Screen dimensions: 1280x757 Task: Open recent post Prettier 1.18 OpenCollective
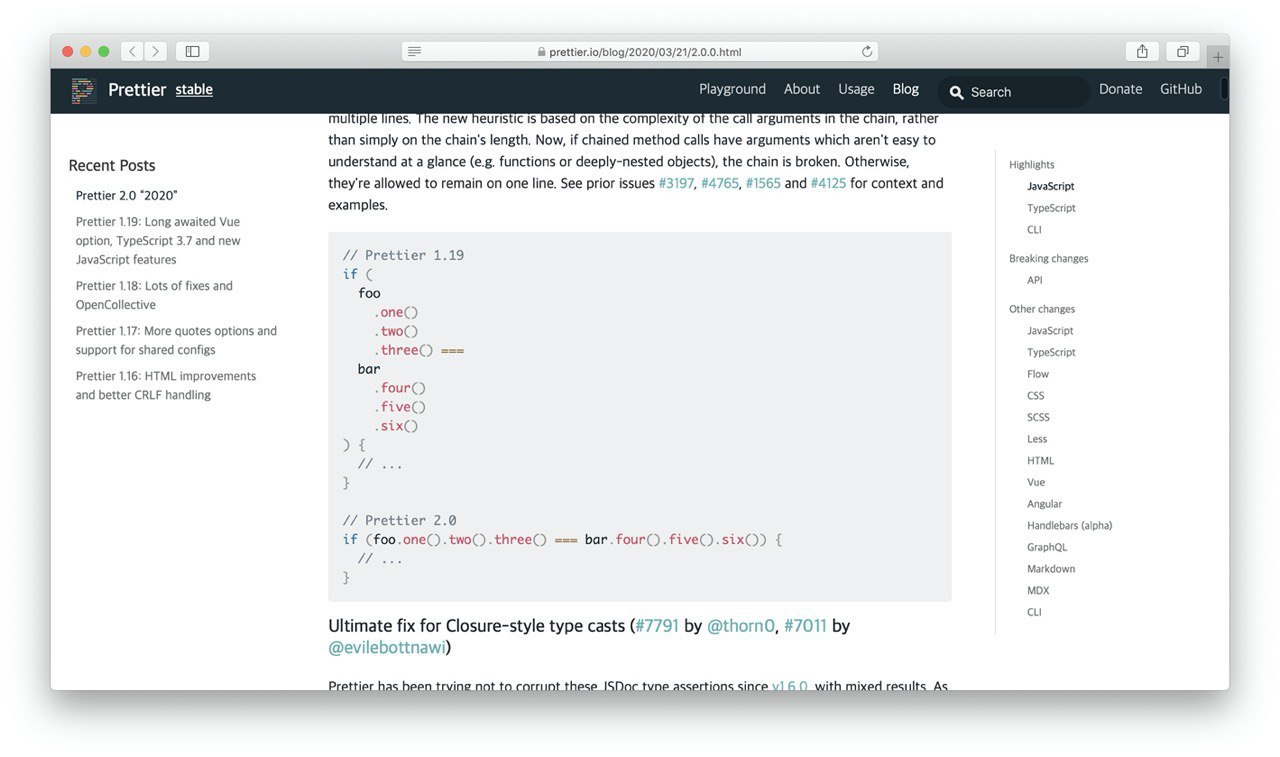coord(154,295)
